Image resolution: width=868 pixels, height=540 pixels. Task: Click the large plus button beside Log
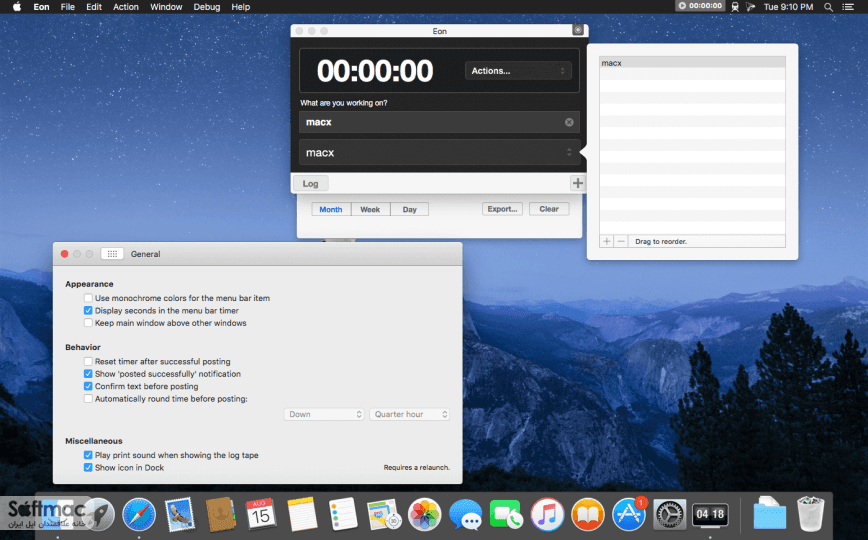pyautogui.click(x=577, y=183)
